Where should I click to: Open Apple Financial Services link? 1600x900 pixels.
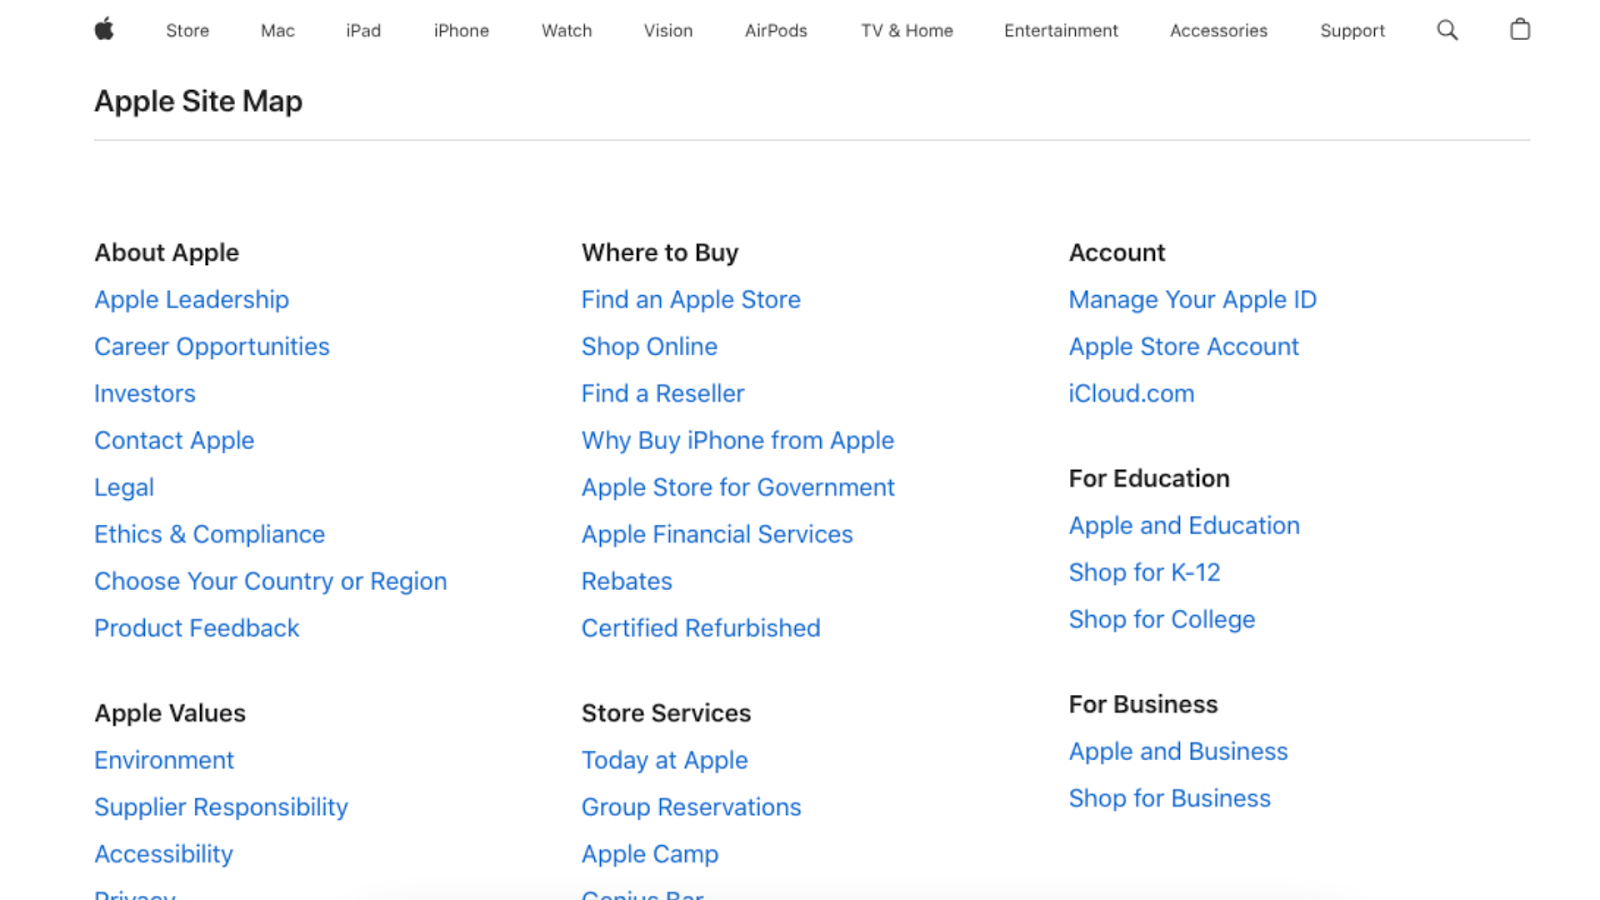(717, 535)
